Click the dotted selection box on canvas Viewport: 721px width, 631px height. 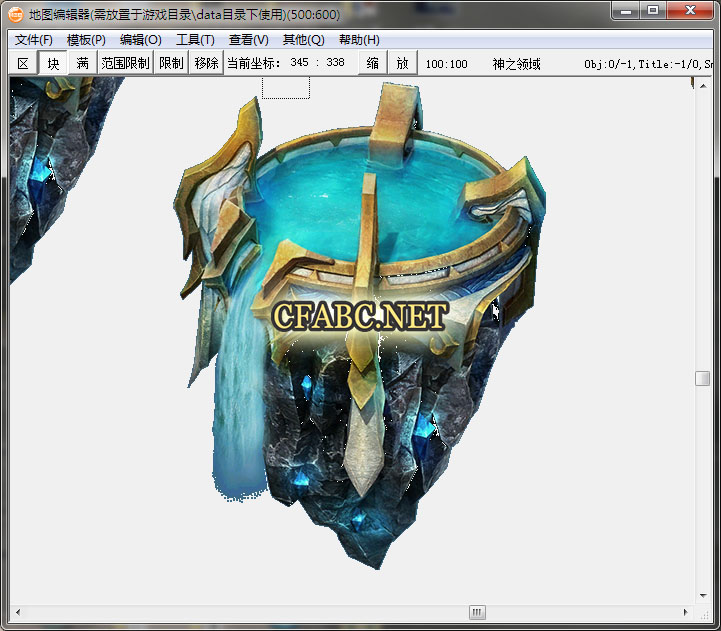pyautogui.click(x=286, y=88)
